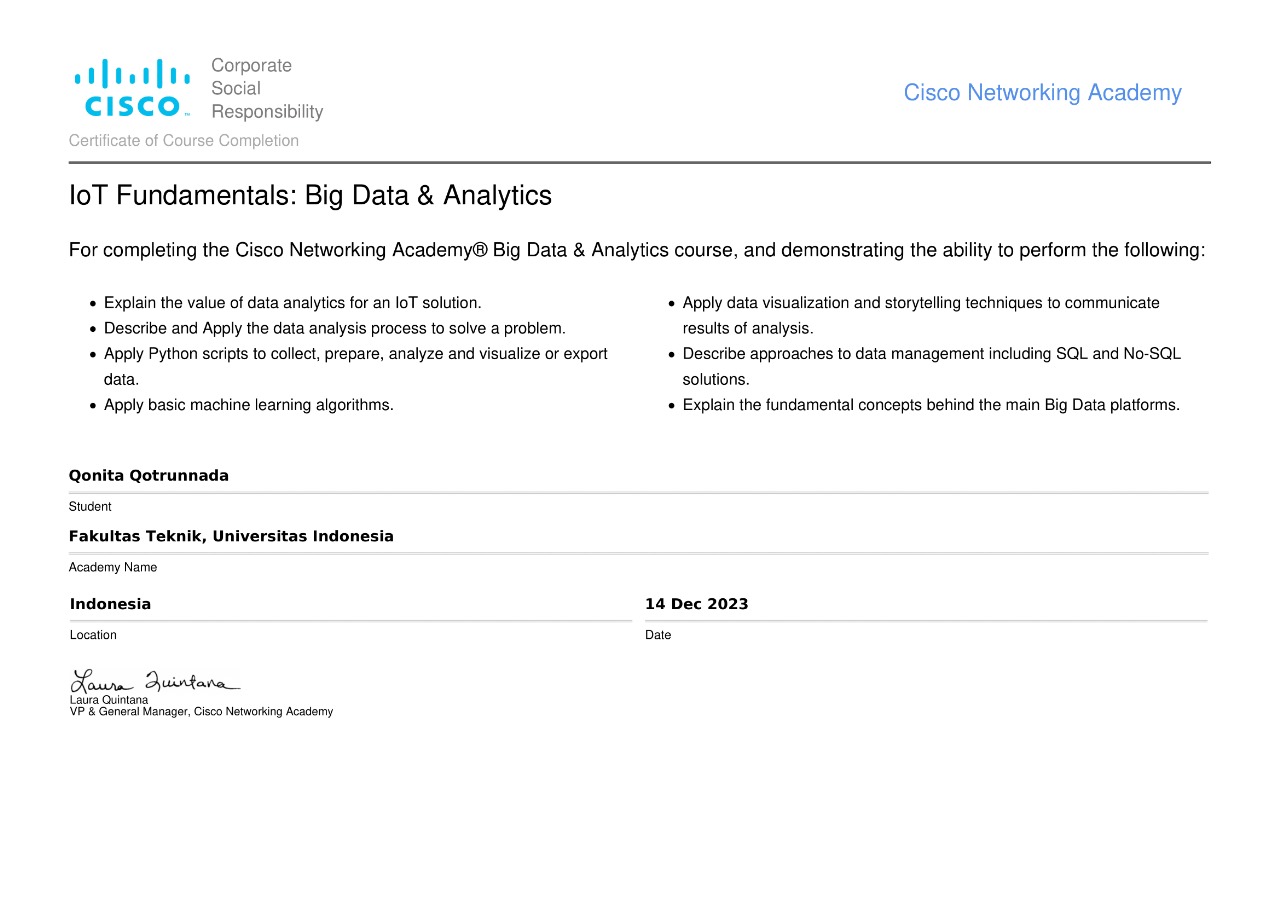
Task: Select the data analysis process bullet
Action: [335, 328]
